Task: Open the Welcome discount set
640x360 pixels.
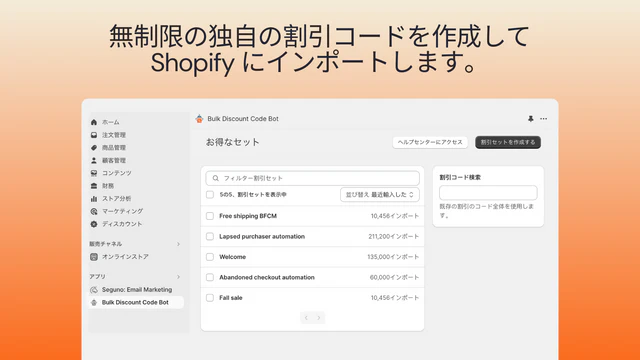Action: point(233,257)
